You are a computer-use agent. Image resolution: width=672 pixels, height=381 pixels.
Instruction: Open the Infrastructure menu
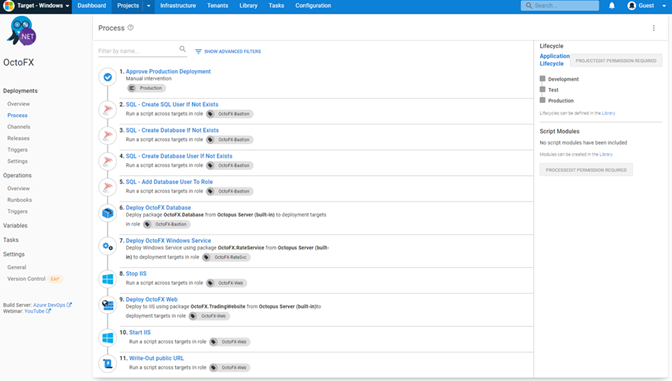[x=178, y=6]
